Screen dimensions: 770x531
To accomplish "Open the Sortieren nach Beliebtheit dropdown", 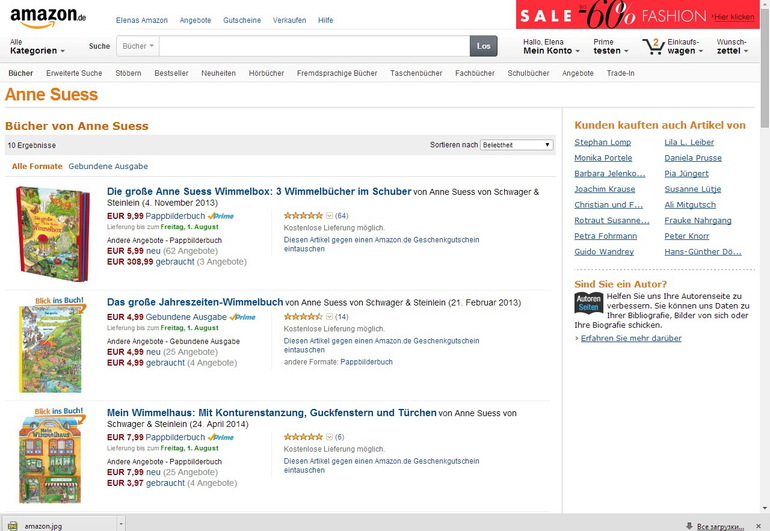I will coord(516,145).
